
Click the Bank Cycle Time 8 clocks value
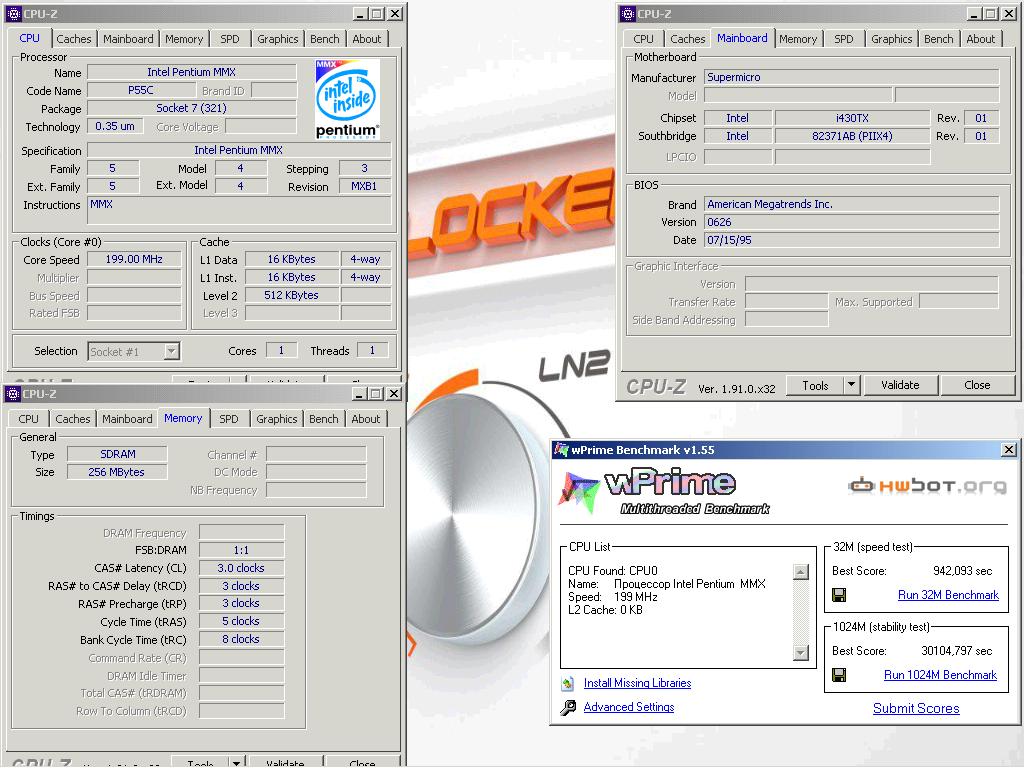click(241, 639)
